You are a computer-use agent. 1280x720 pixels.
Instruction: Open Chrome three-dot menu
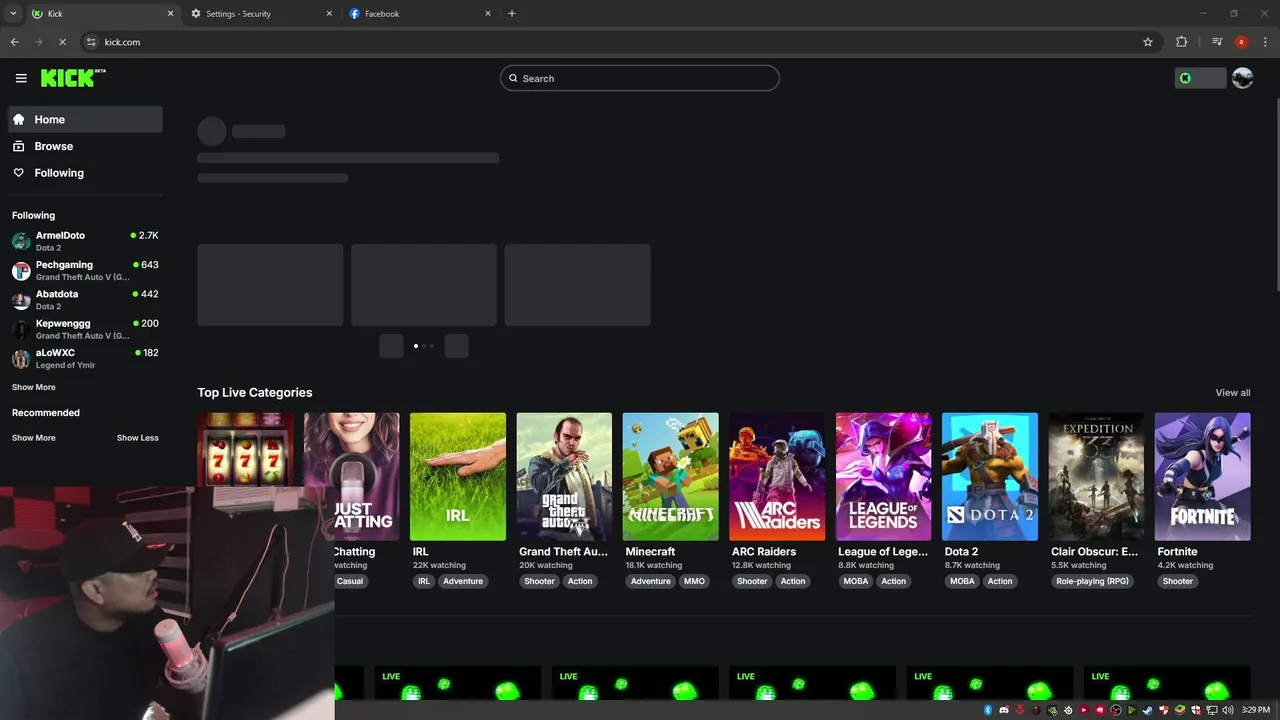[1265, 42]
